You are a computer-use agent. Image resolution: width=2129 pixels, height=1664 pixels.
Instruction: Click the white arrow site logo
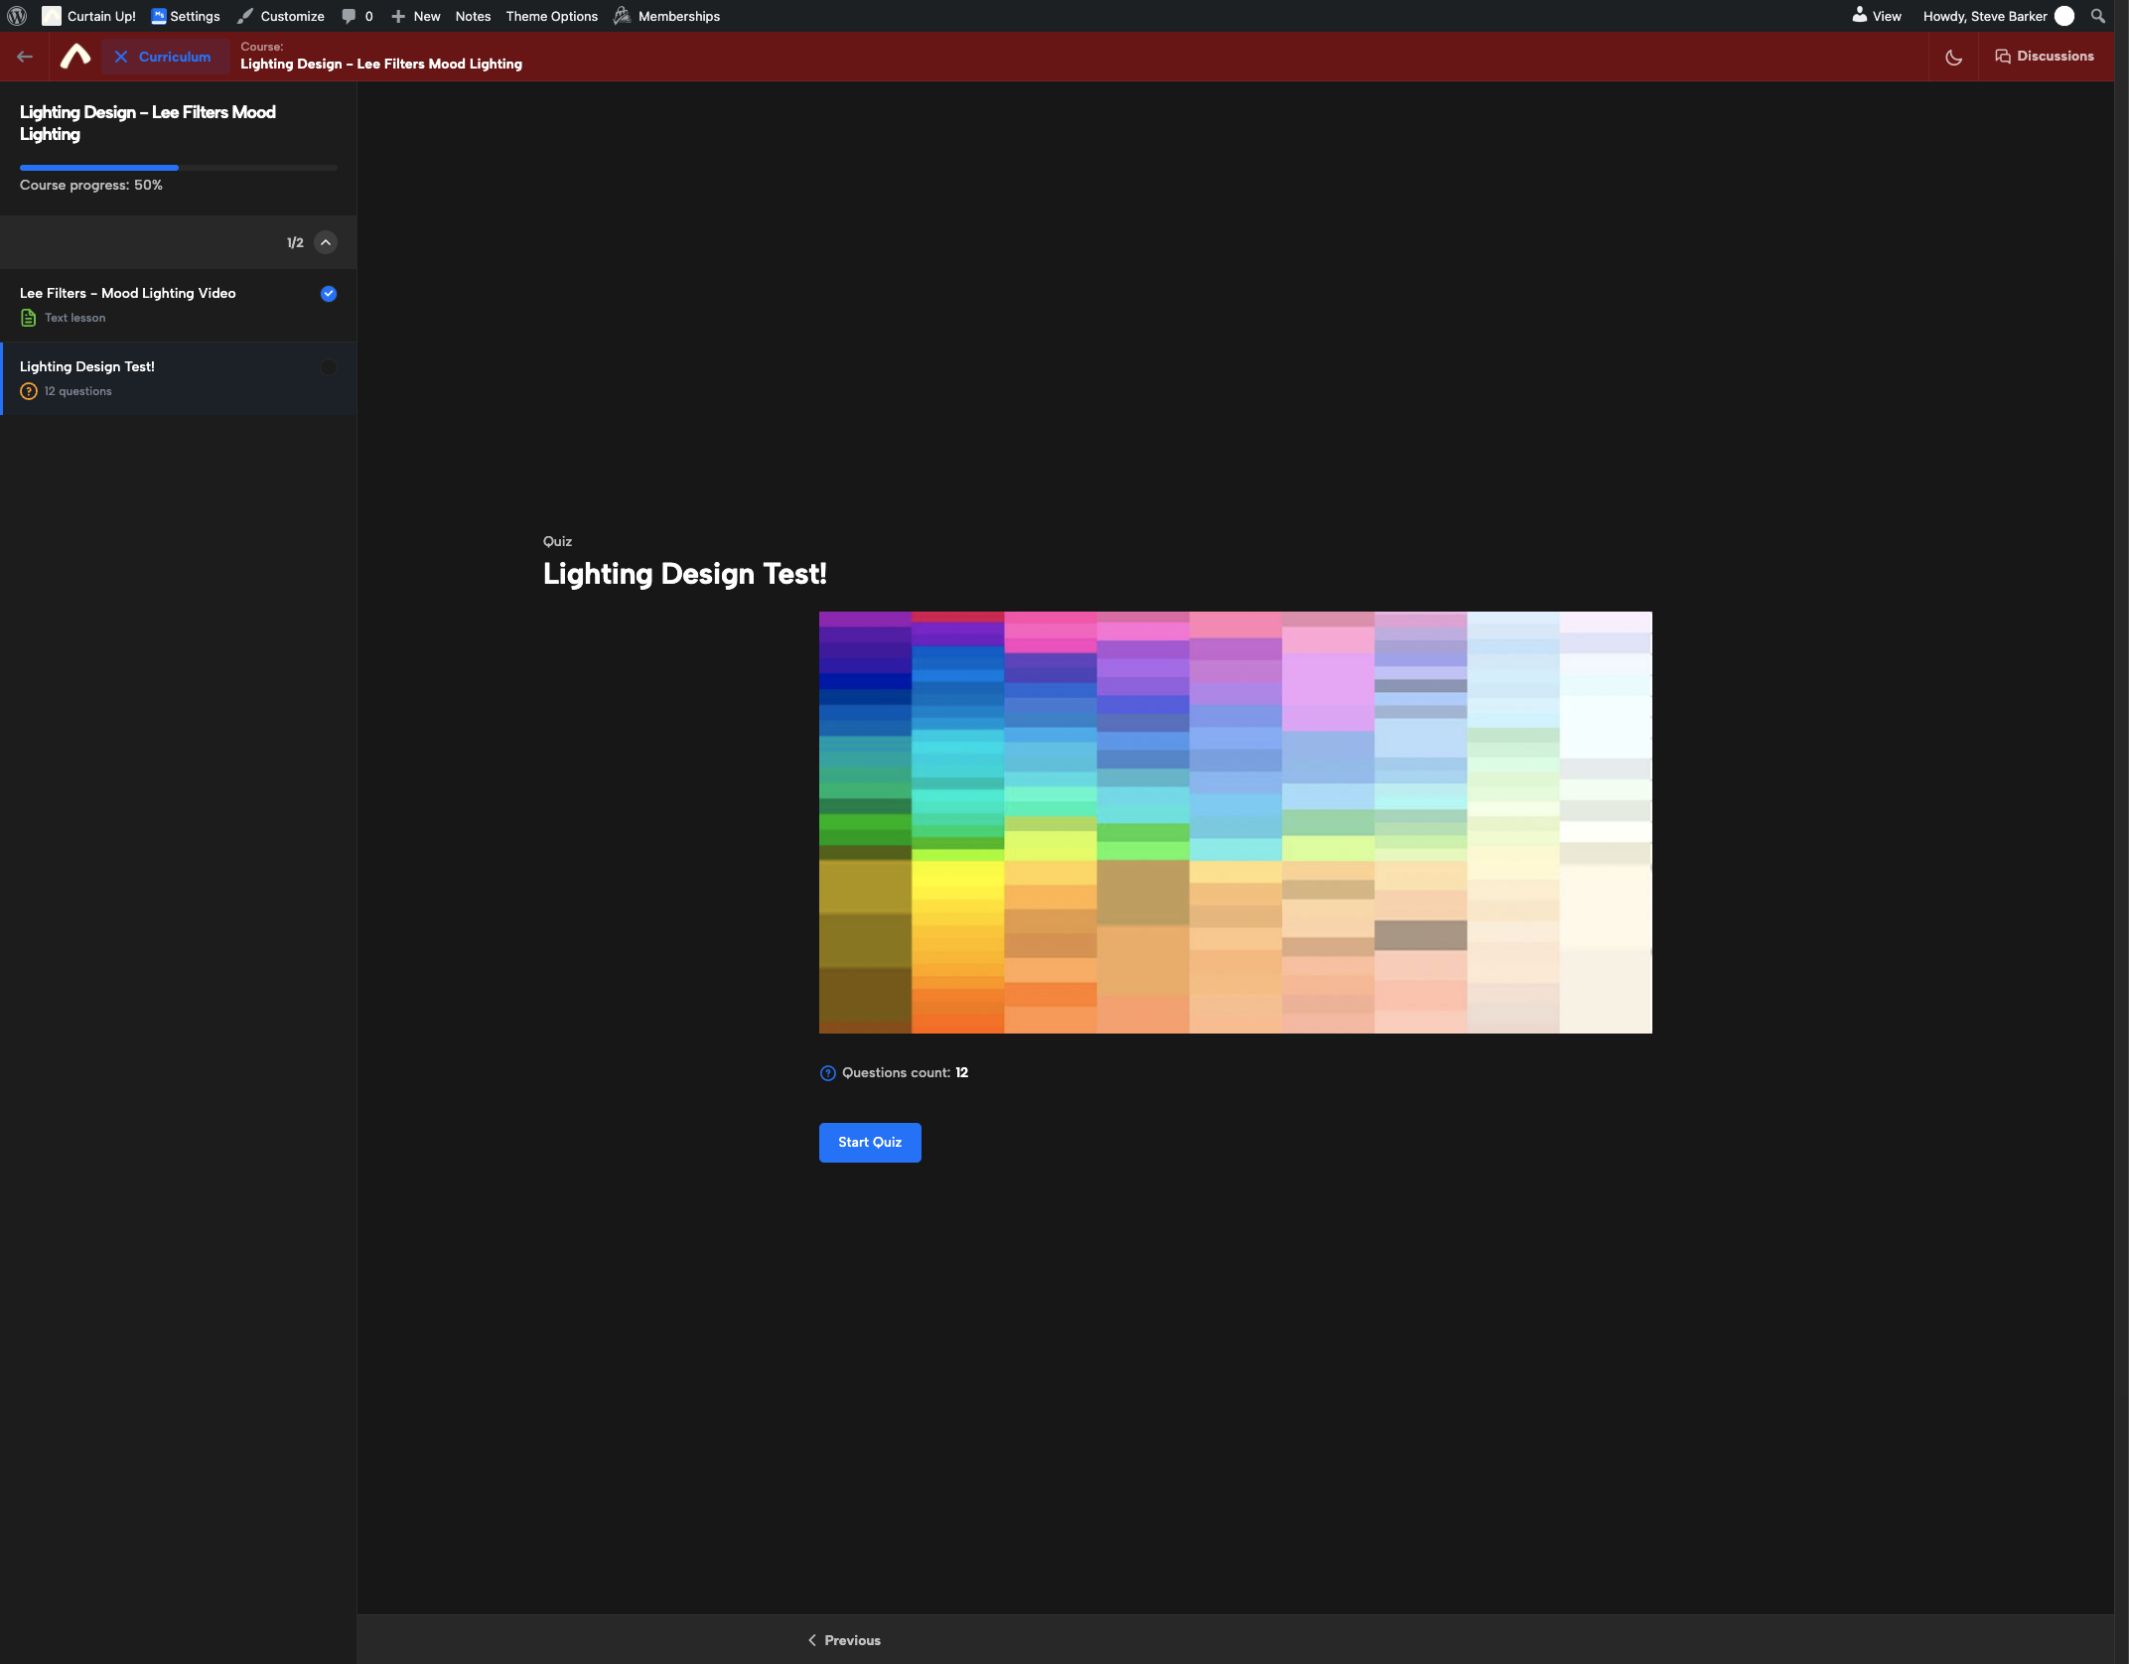(75, 56)
